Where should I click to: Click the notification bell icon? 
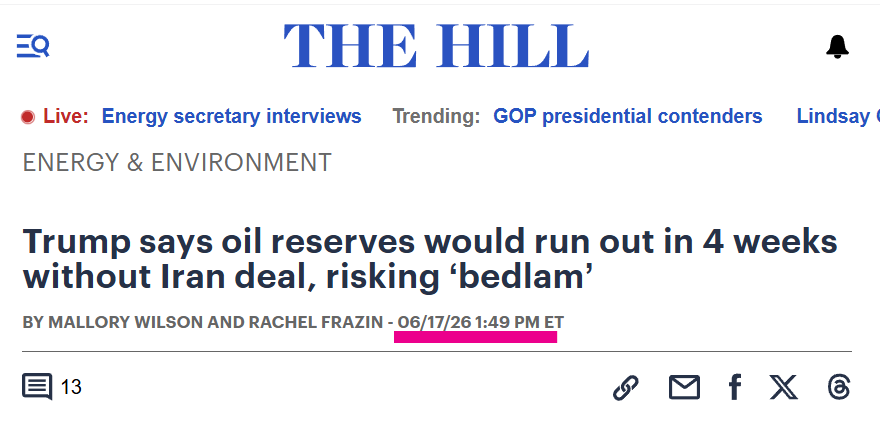(x=837, y=46)
